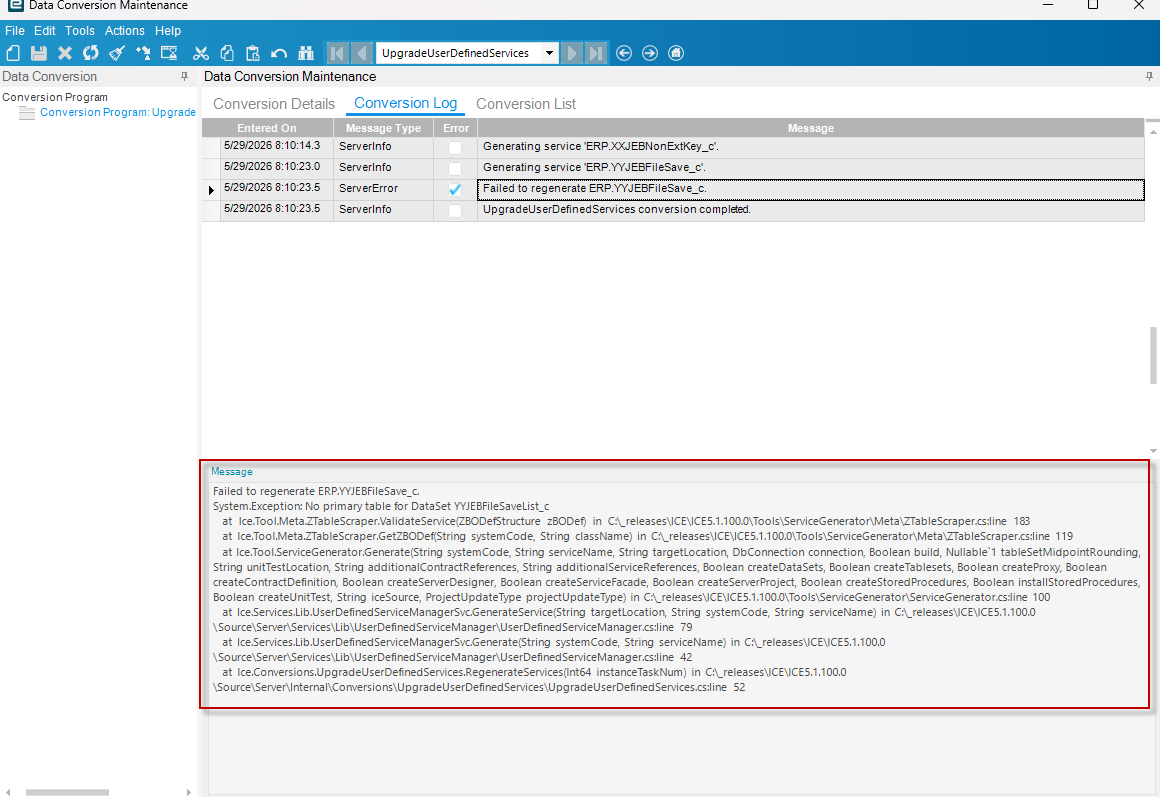Click tree panel scroll right arrow
1160x797 pixels.
click(x=189, y=792)
